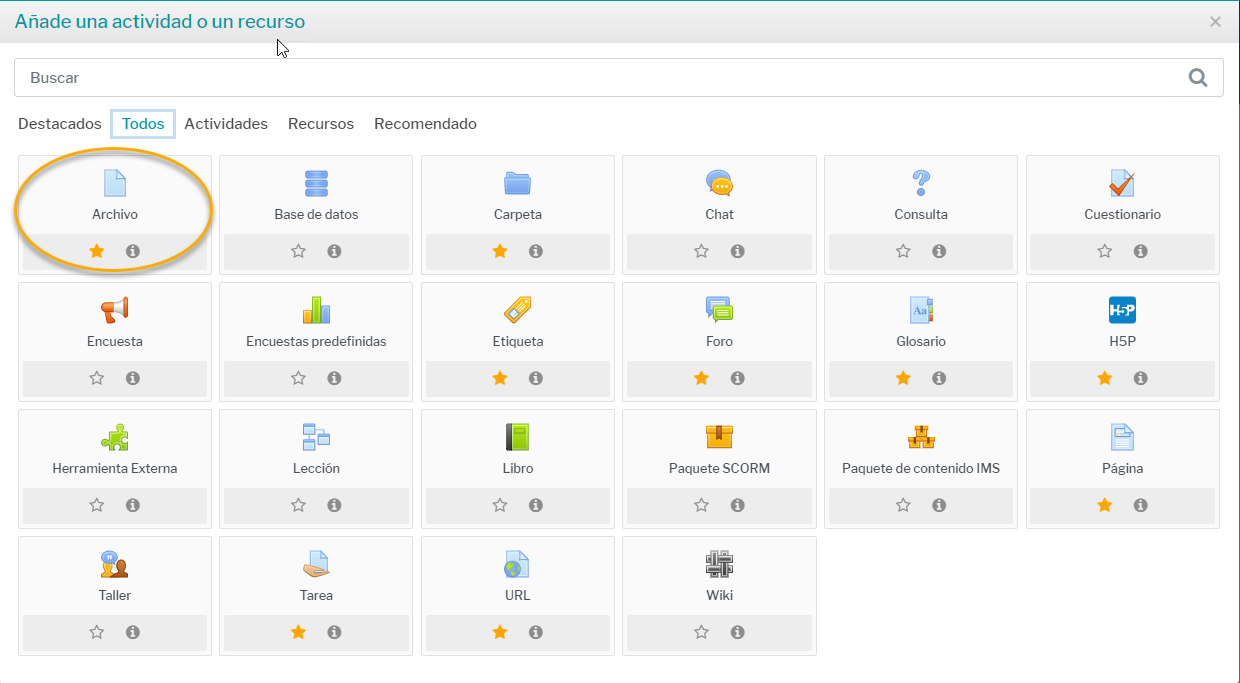The height and width of the screenshot is (683, 1240).
Task: Mark Taller as a favorite
Action: (x=97, y=632)
